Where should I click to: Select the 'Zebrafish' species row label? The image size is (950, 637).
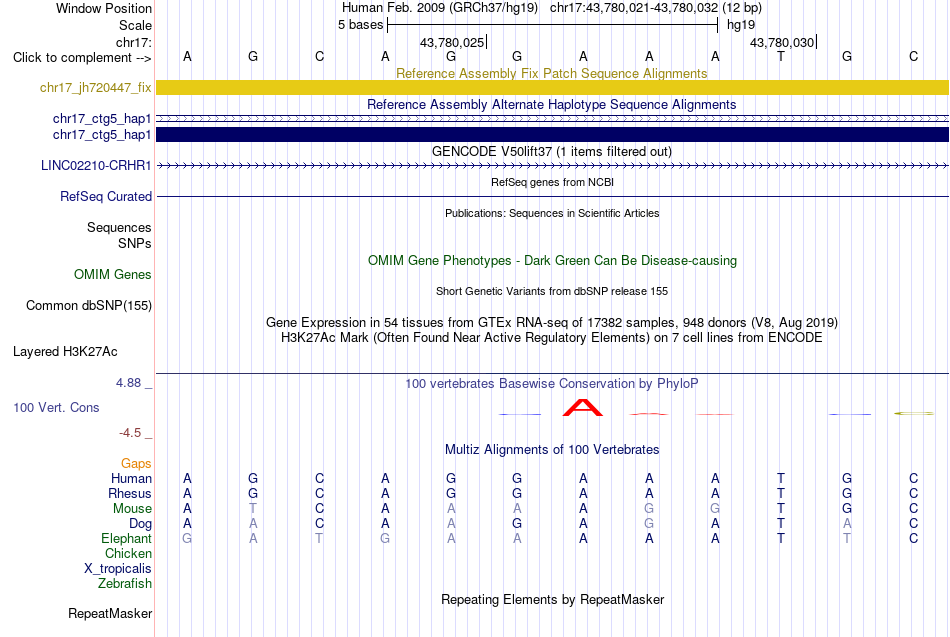point(125,583)
